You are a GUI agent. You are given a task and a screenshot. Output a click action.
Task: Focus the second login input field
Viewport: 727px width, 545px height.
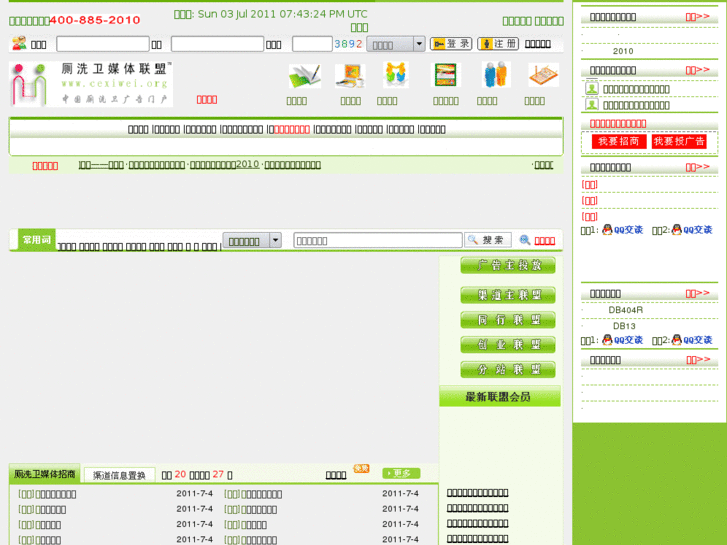(217, 44)
